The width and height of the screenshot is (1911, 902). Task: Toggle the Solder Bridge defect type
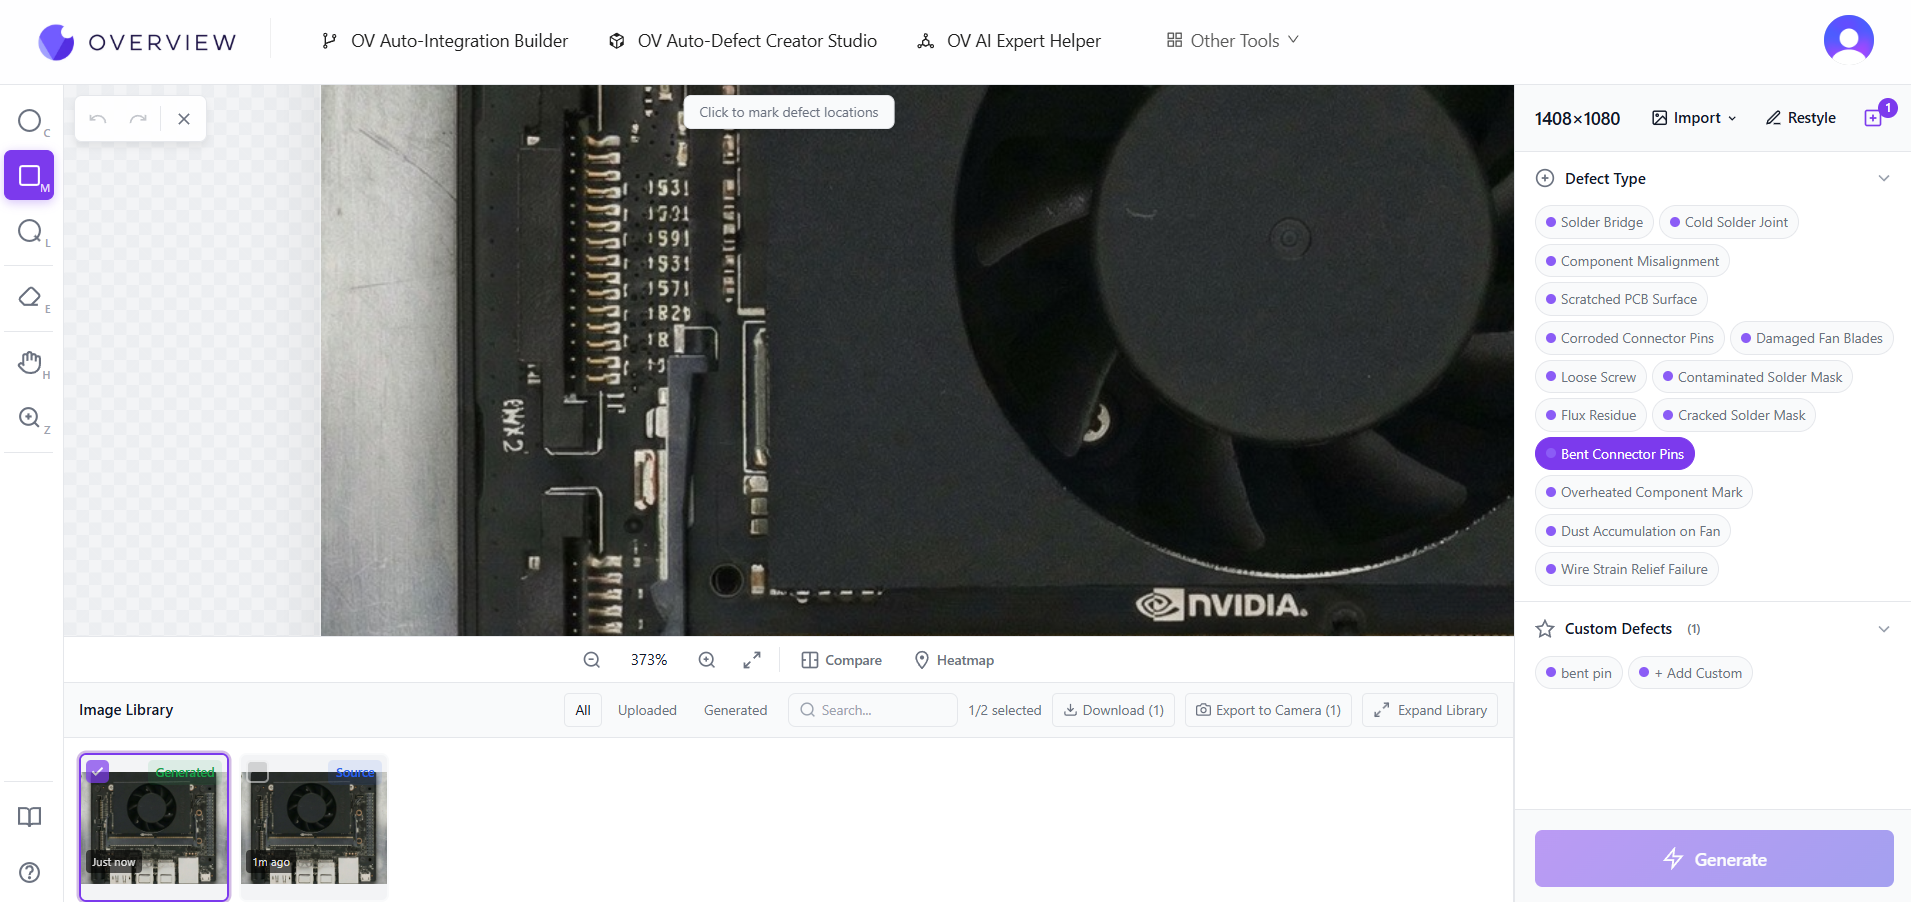(1594, 222)
